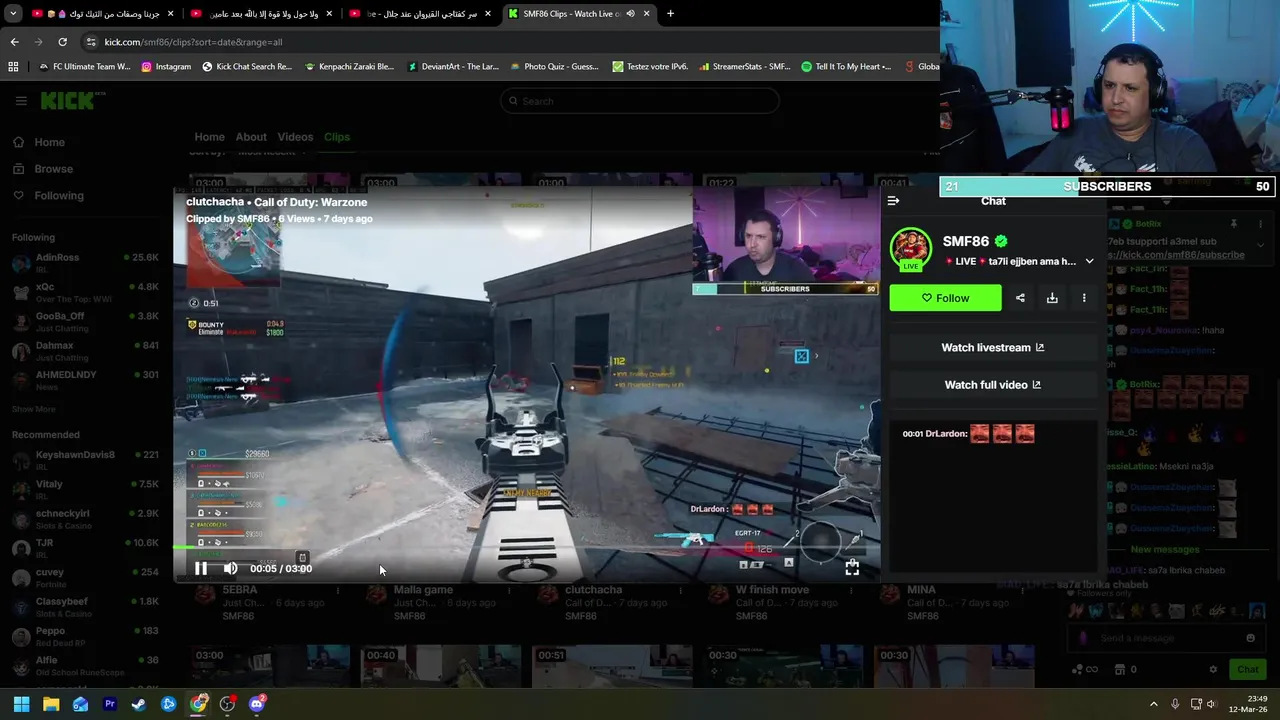This screenshot has width=1280, height=720.
Task: Open GooBa_Off channel in the sidebar
Action: click(x=85, y=321)
